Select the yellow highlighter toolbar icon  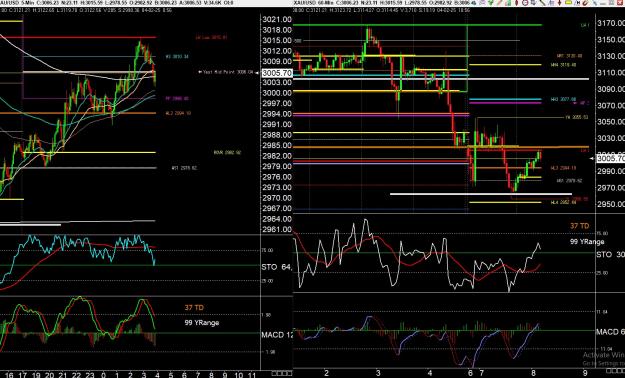[568, 2]
